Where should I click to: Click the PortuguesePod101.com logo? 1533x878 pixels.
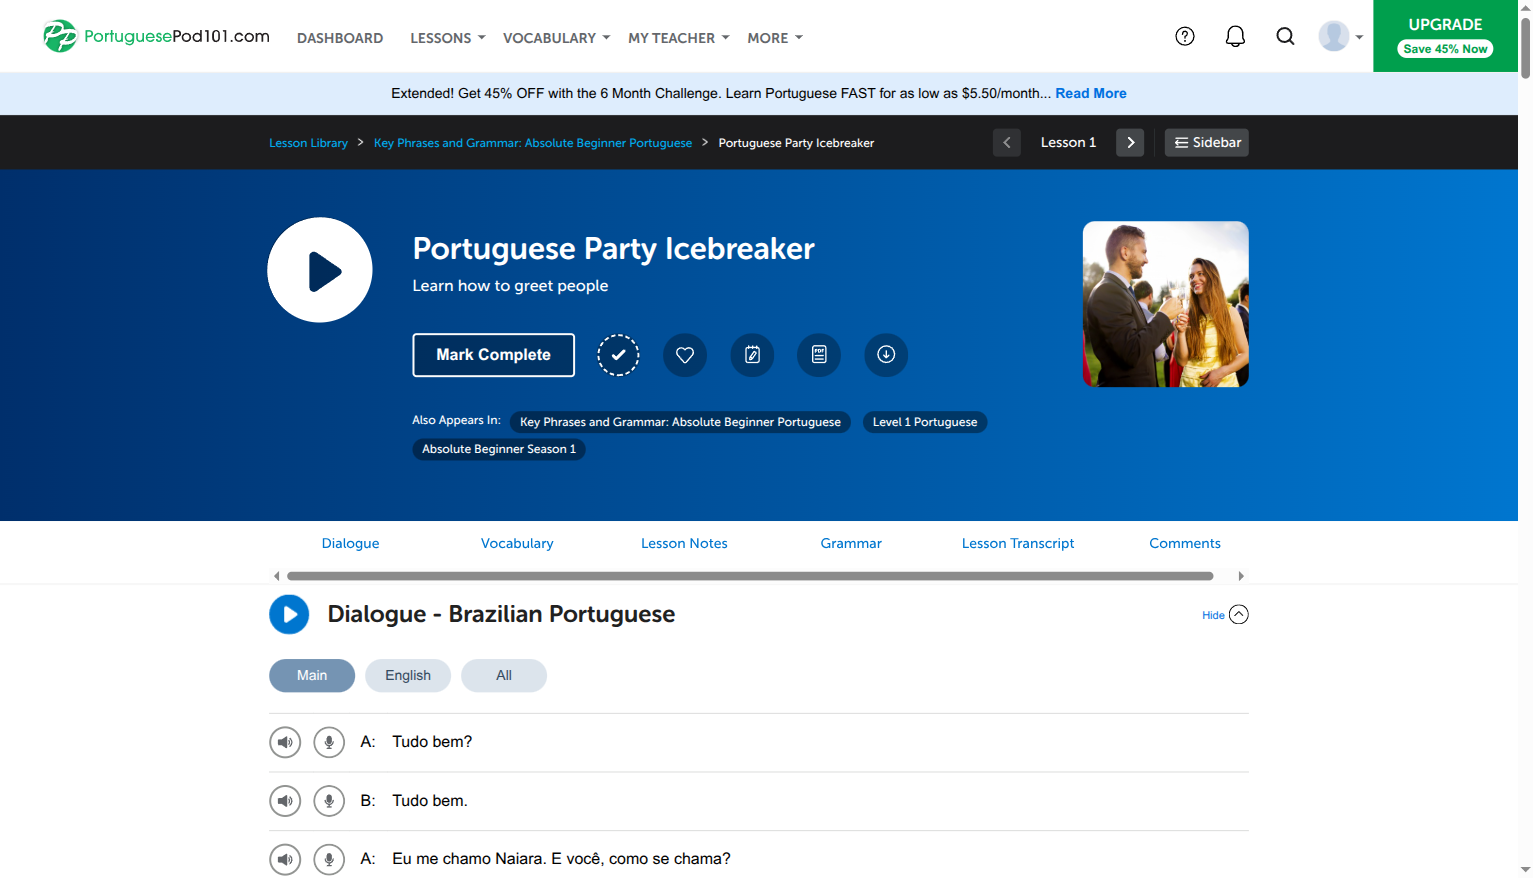pos(156,36)
